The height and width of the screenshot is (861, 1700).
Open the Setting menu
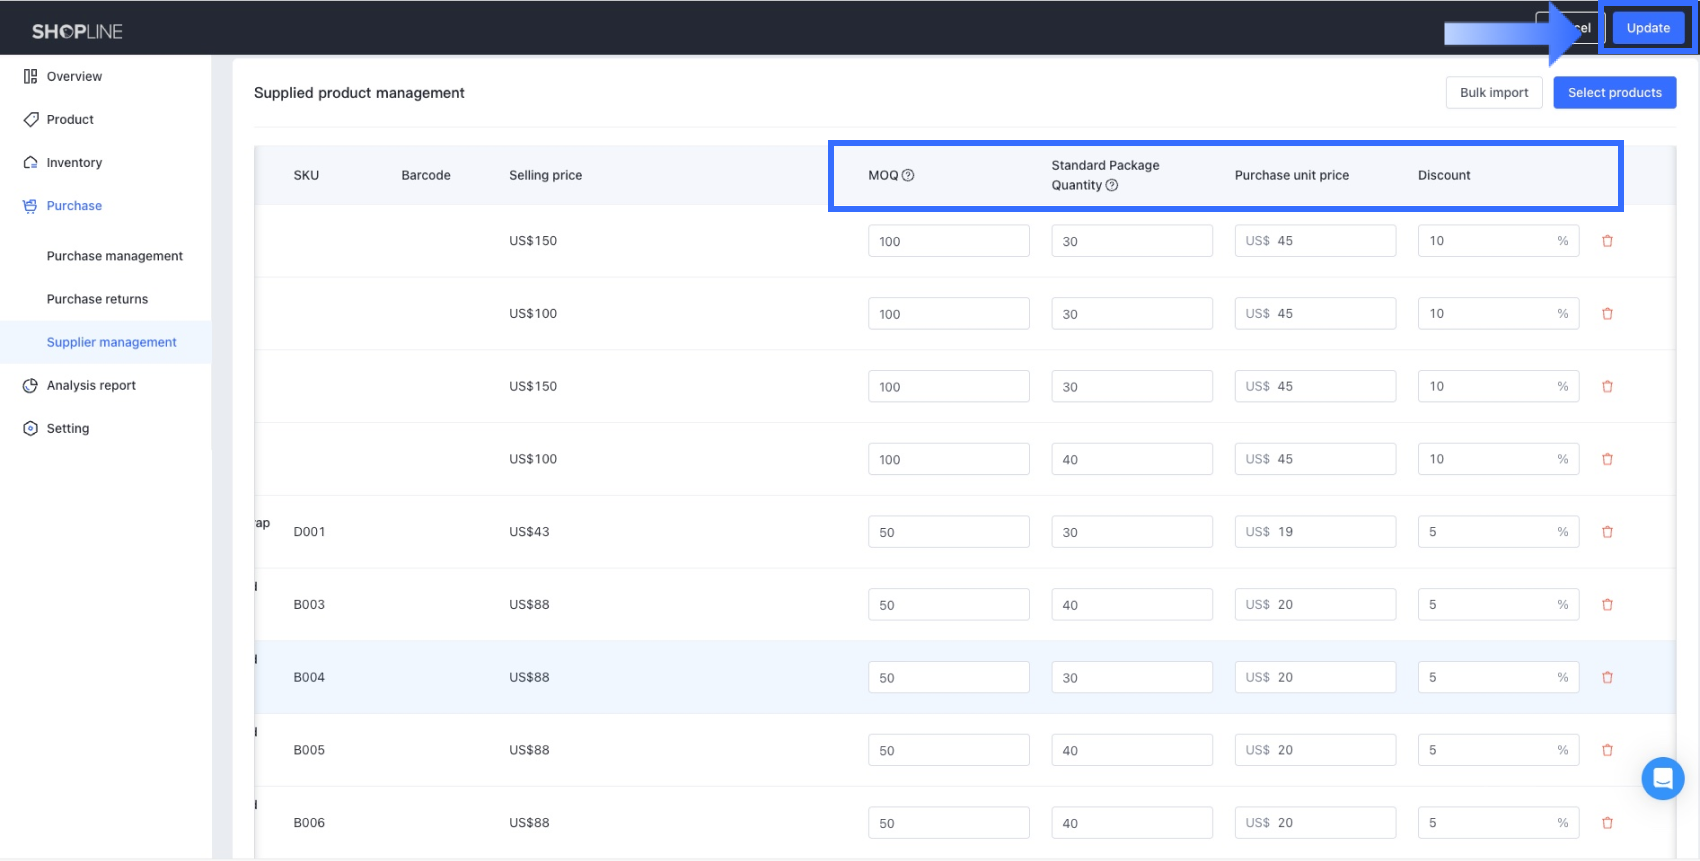pyautogui.click(x=67, y=428)
